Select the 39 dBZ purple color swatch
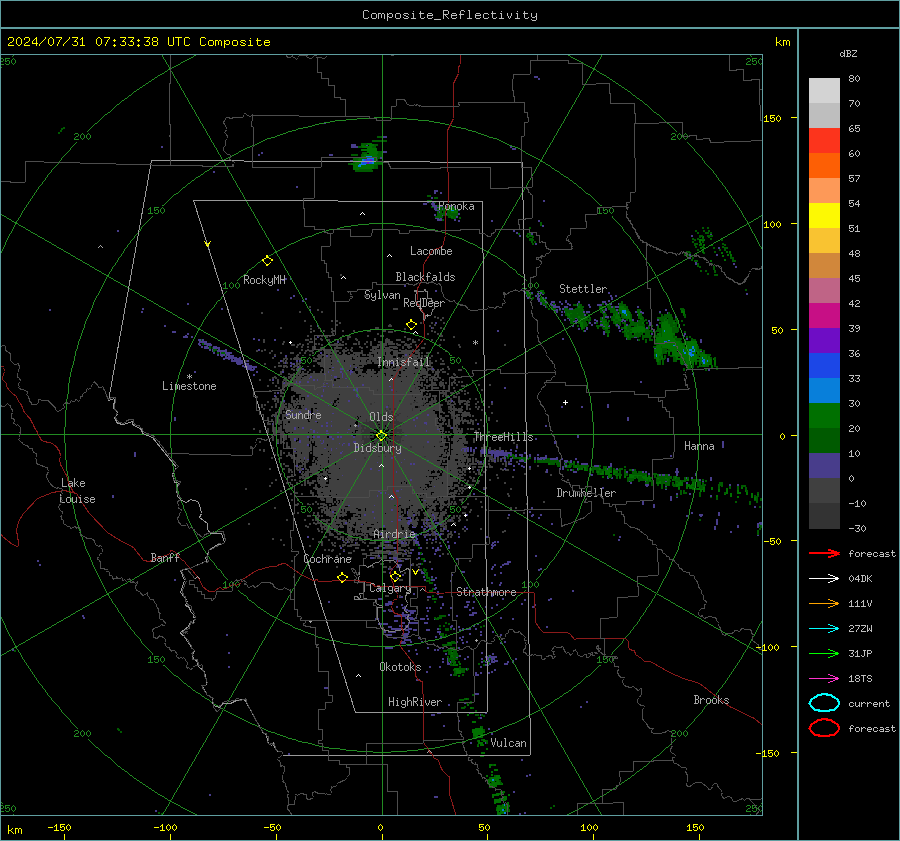900x841 pixels. [824, 340]
